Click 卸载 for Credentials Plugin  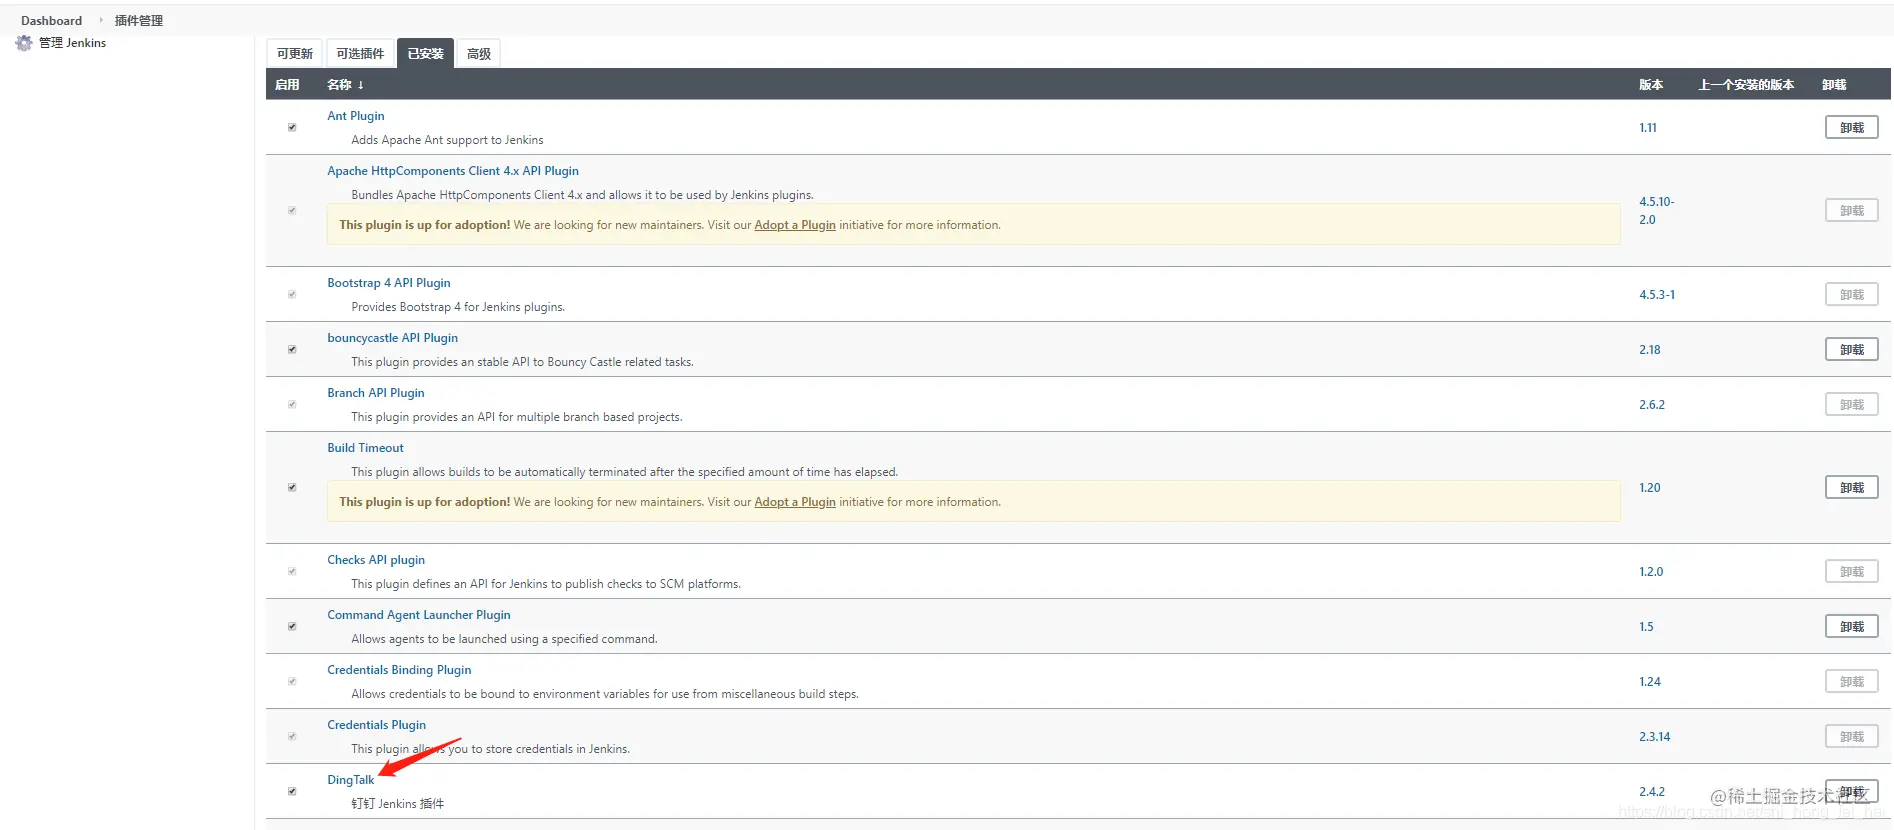click(1852, 736)
